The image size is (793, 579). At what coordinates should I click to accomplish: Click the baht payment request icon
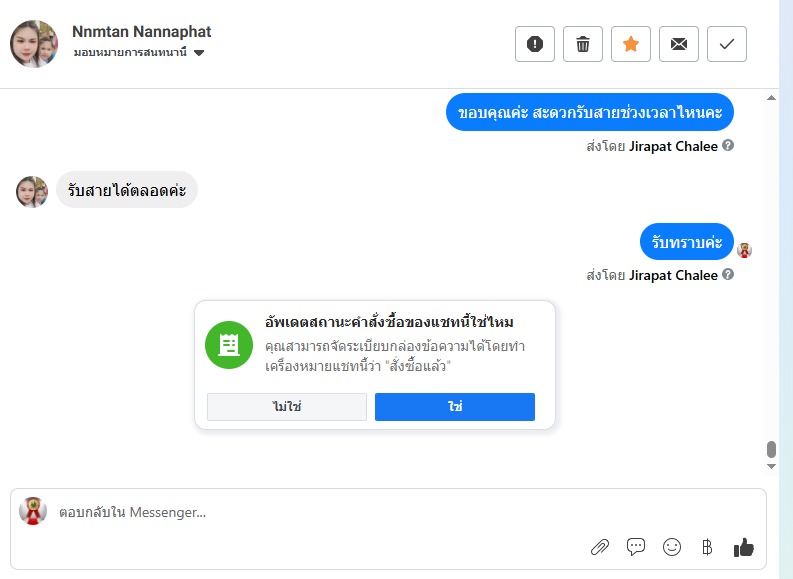[708, 547]
